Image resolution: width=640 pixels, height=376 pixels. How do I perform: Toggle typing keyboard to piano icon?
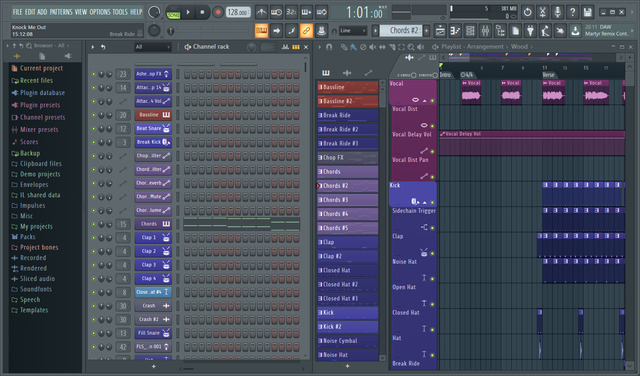point(261,30)
